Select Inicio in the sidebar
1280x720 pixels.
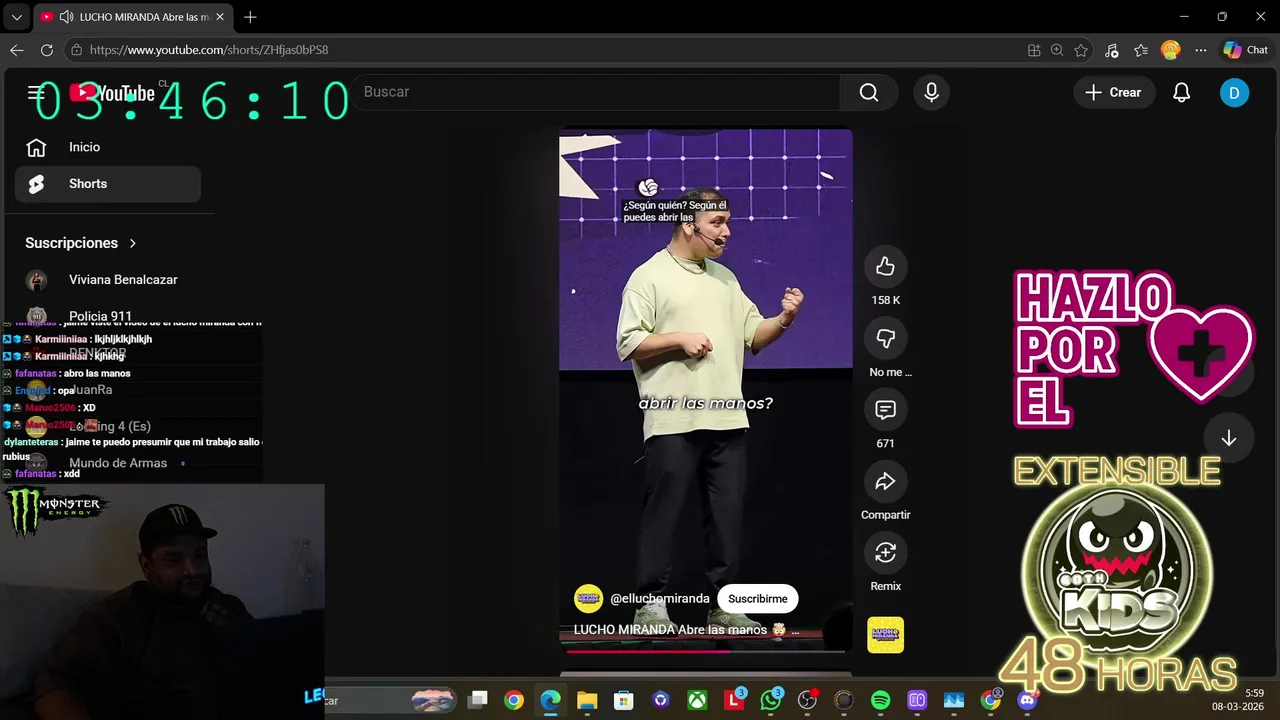pos(108,147)
